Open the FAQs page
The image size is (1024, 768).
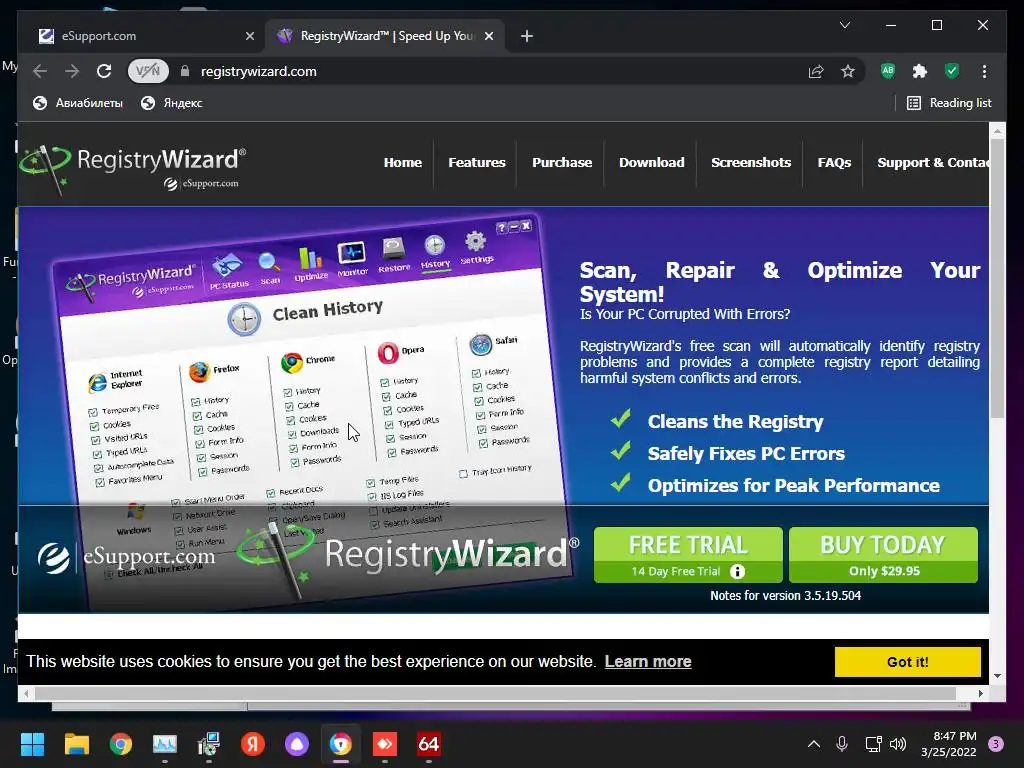click(x=834, y=163)
